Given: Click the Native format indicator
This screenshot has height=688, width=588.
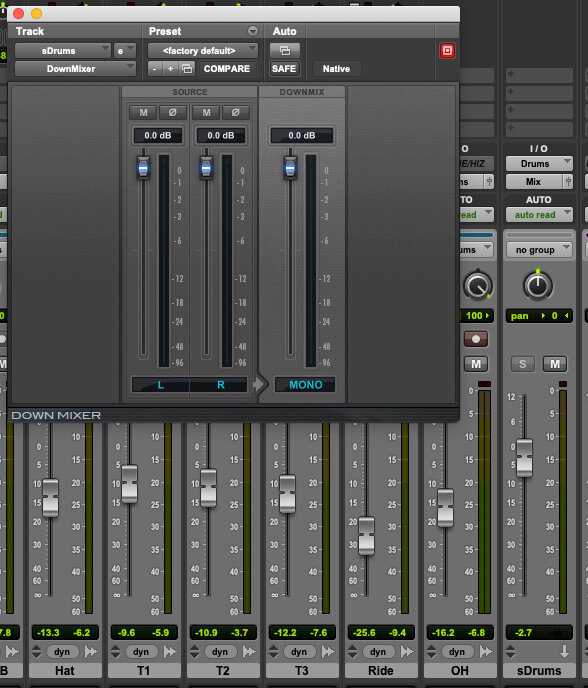Looking at the screenshot, I should 336,69.
